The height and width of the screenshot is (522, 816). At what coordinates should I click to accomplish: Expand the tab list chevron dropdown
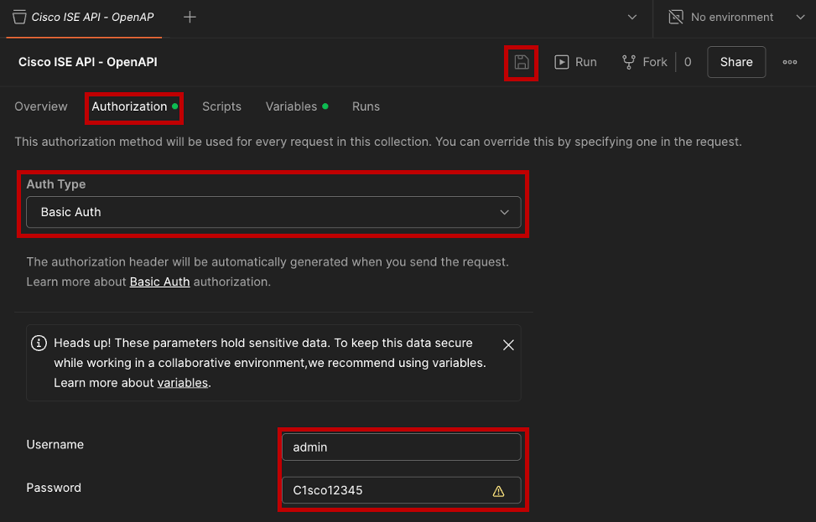coord(632,17)
